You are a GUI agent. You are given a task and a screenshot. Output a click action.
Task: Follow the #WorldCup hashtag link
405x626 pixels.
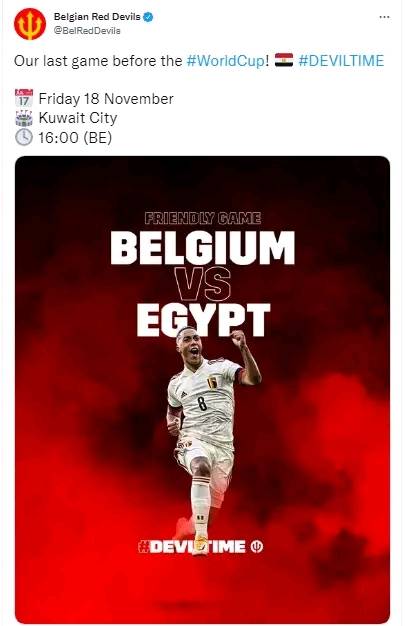pyautogui.click(x=225, y=61)
